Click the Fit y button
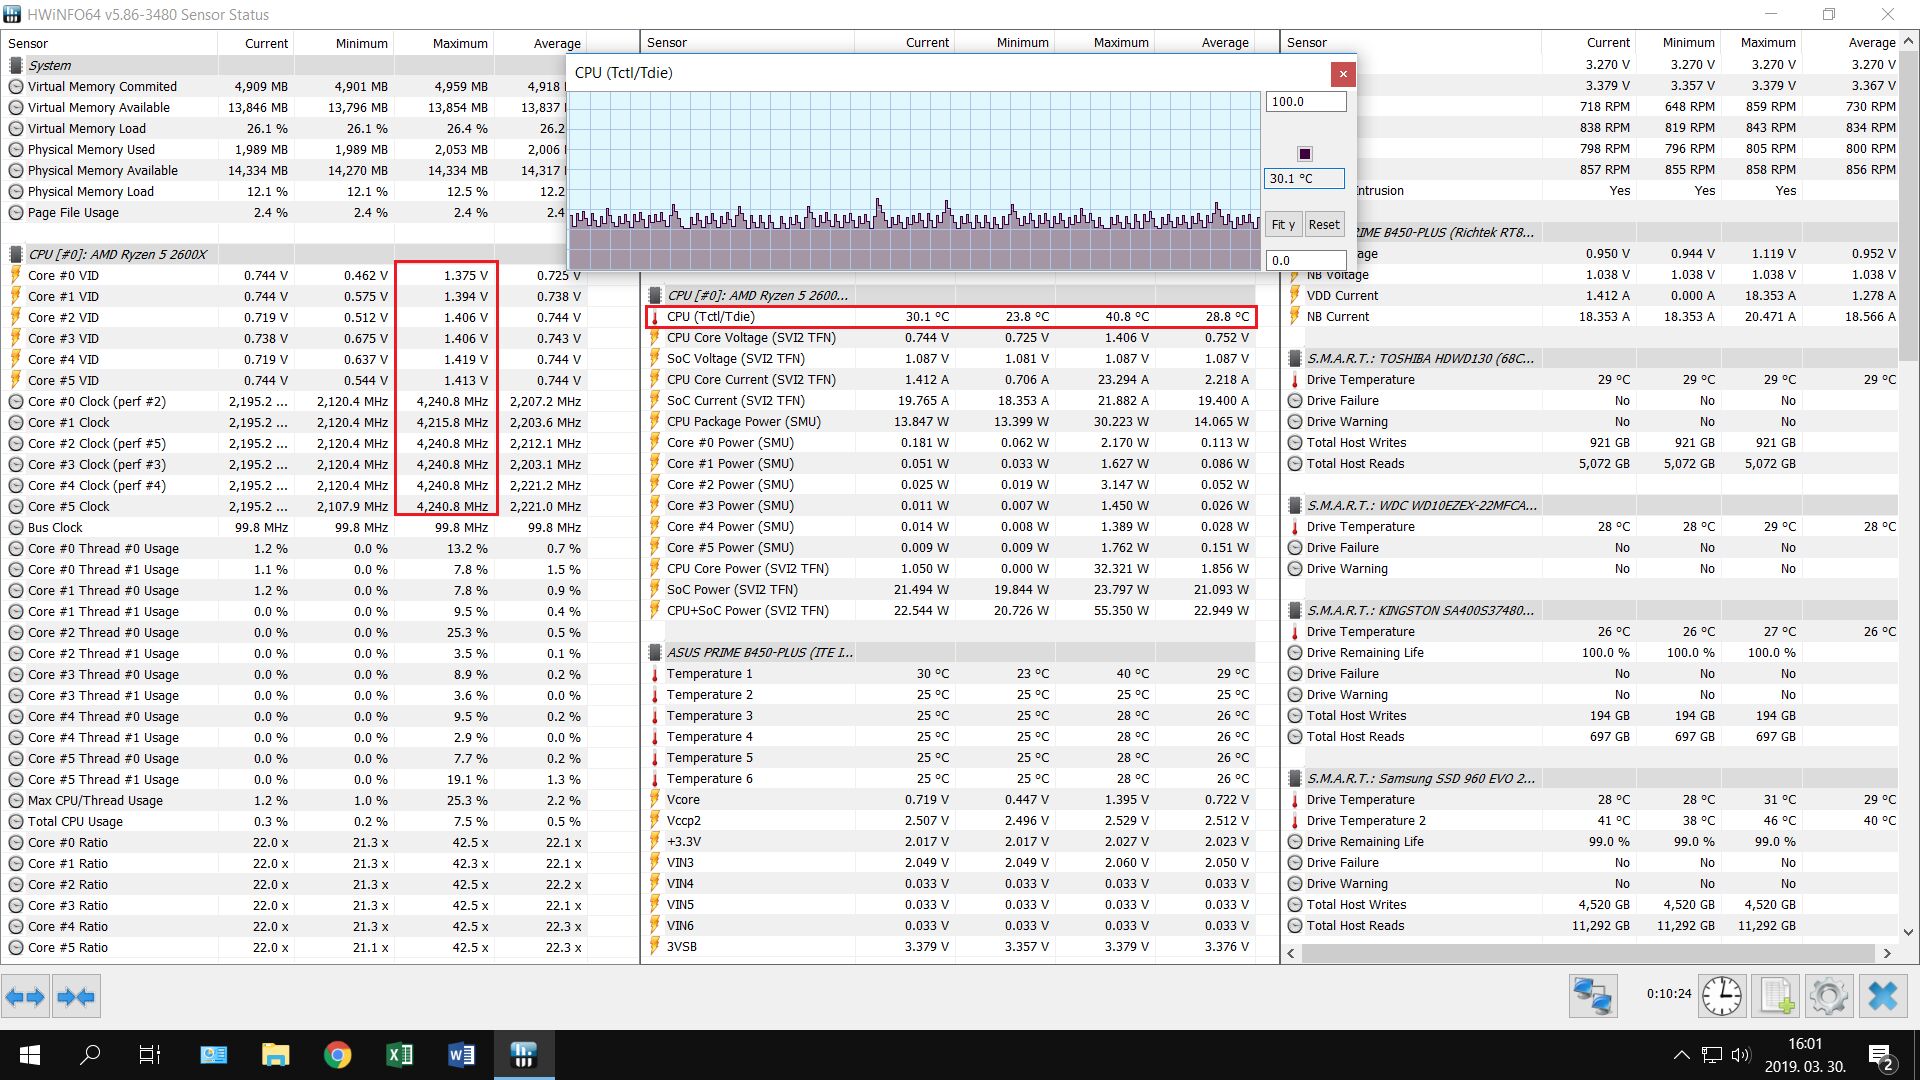The width and height of the screenshot is (1920, 1080). click(1283, 225)
